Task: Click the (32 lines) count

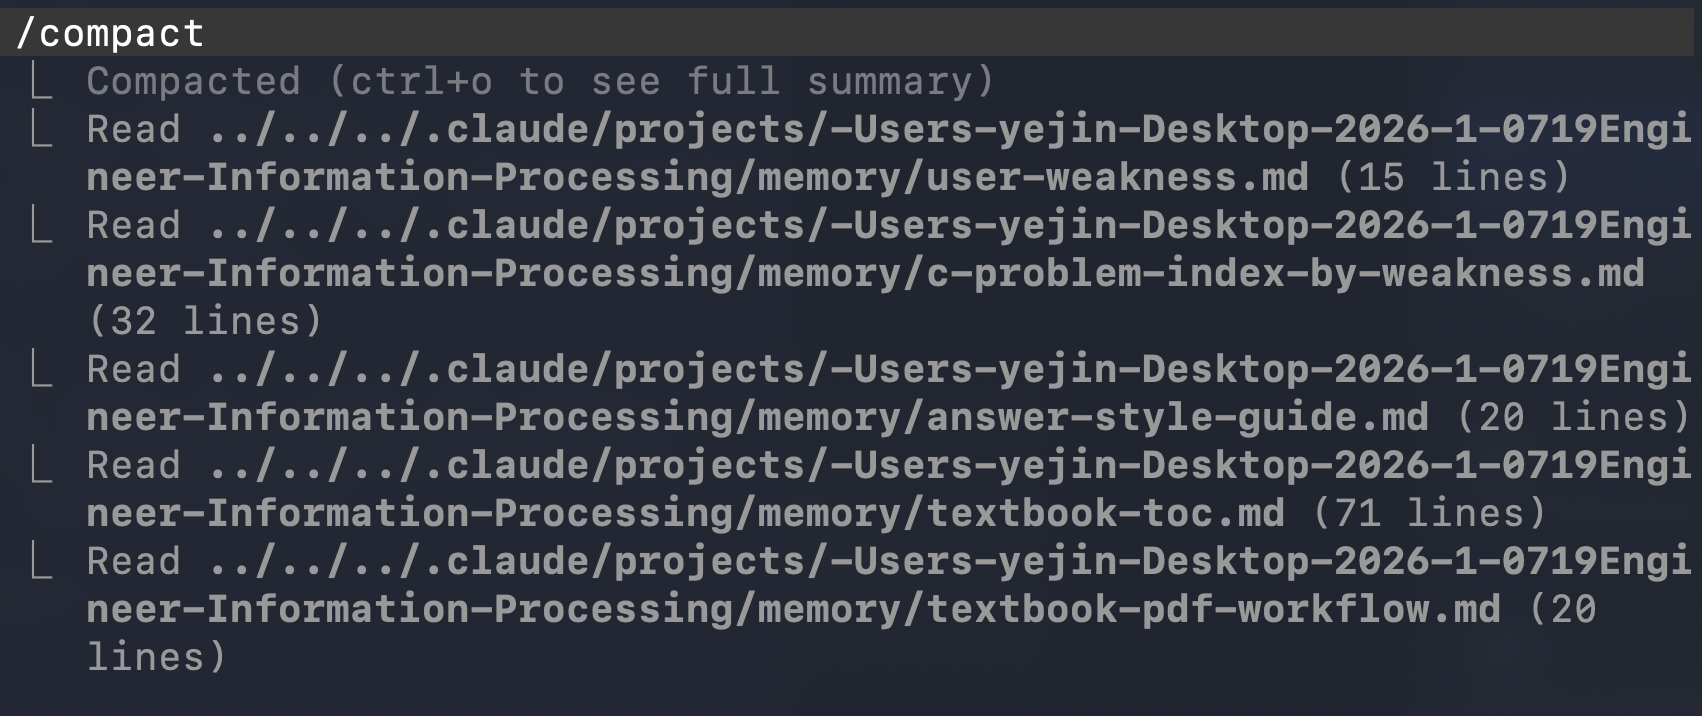Action: tap(205, 321)
